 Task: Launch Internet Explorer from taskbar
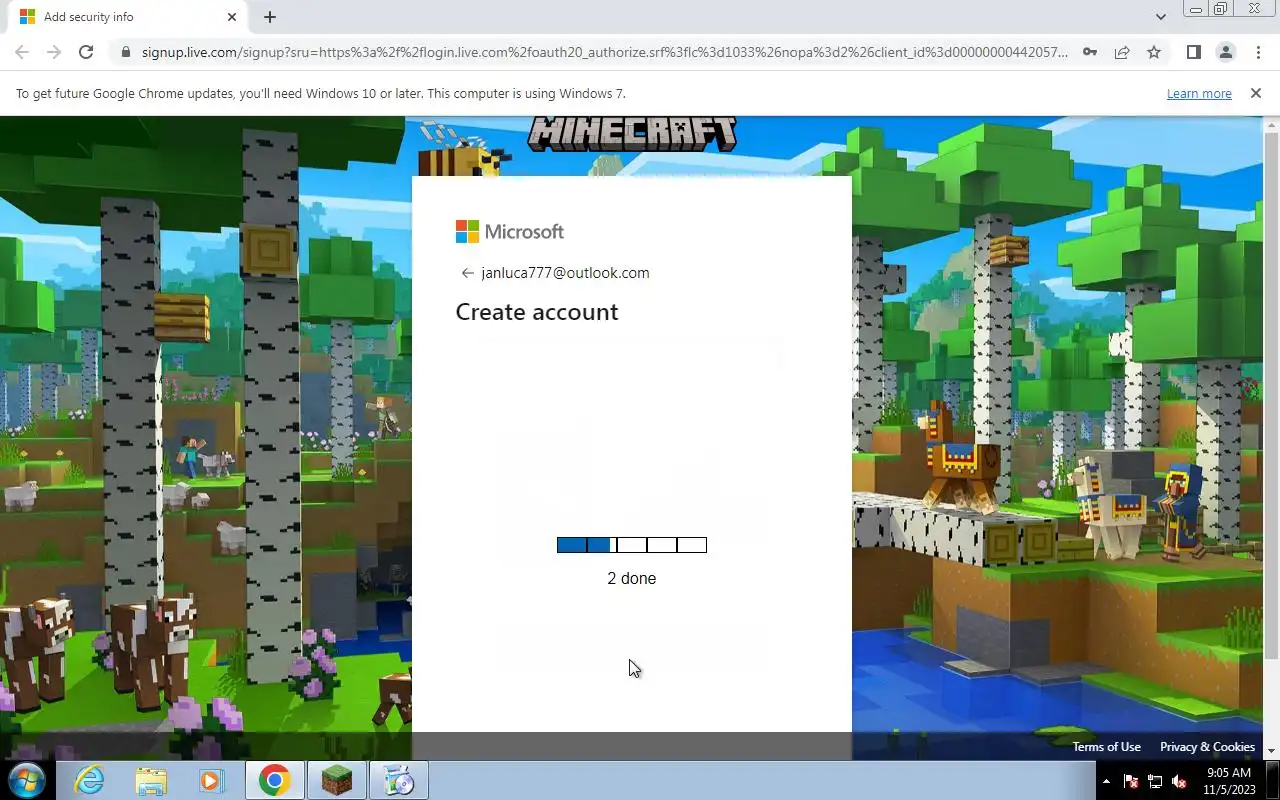pos(89,780)
